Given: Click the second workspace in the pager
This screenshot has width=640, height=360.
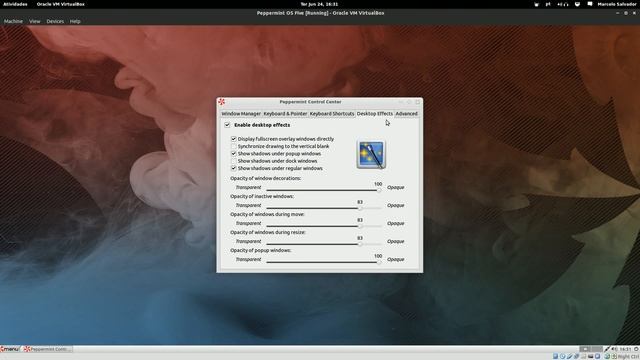Looking at the screenshot, I should [x=597, y=349].
